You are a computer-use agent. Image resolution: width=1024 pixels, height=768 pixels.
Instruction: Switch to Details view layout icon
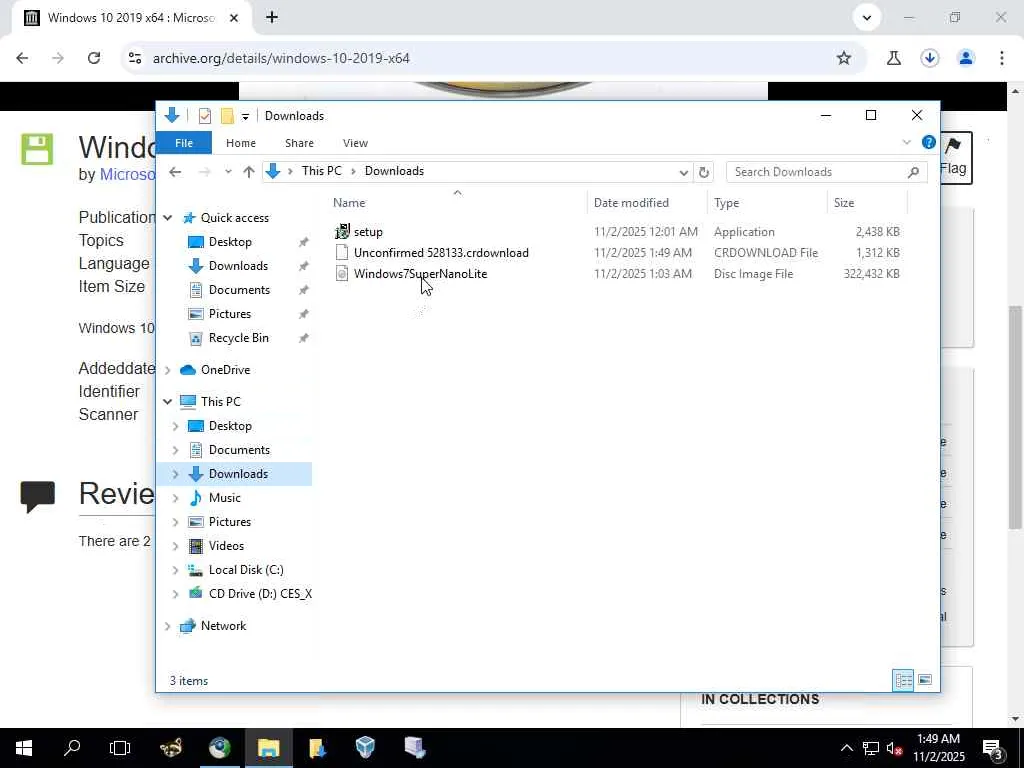tap(903, 680)
